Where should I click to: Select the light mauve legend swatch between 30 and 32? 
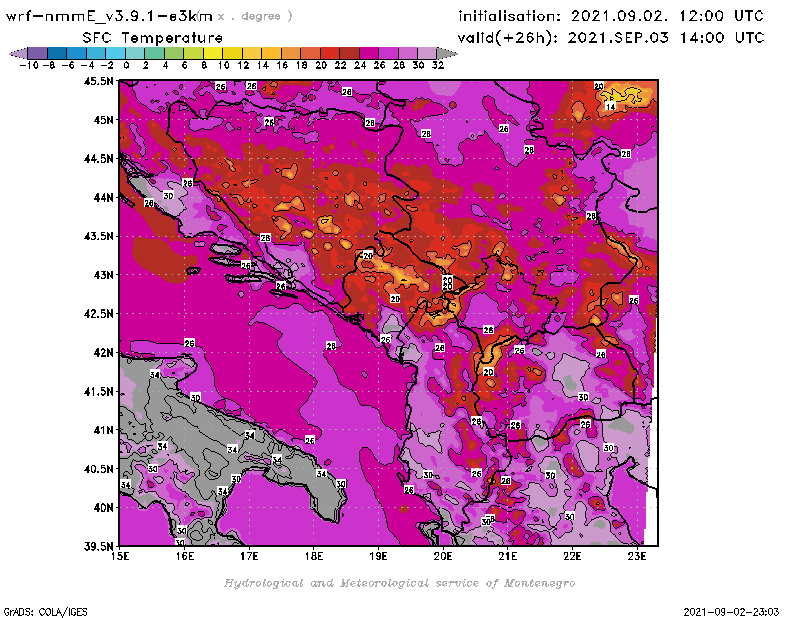pos(427,54)
